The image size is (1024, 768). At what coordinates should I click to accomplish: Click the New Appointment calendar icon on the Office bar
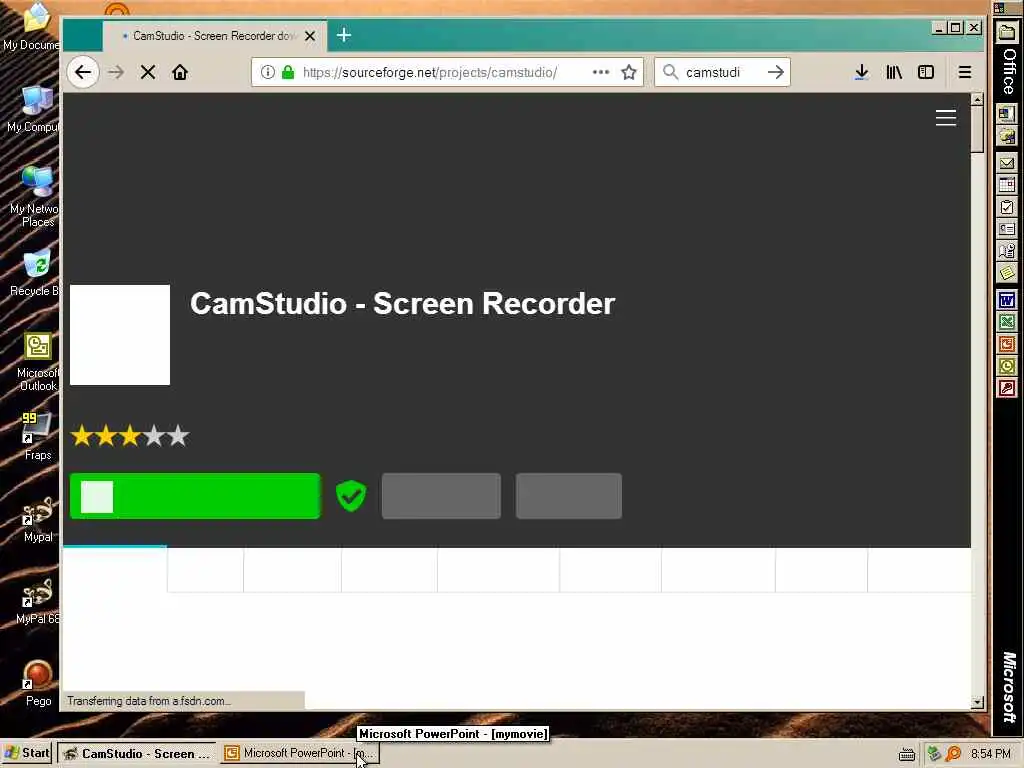point(1006,185)
